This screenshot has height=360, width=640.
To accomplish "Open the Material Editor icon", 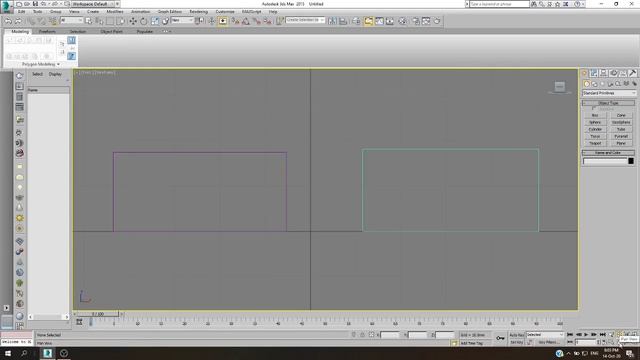I will [402, 21].
